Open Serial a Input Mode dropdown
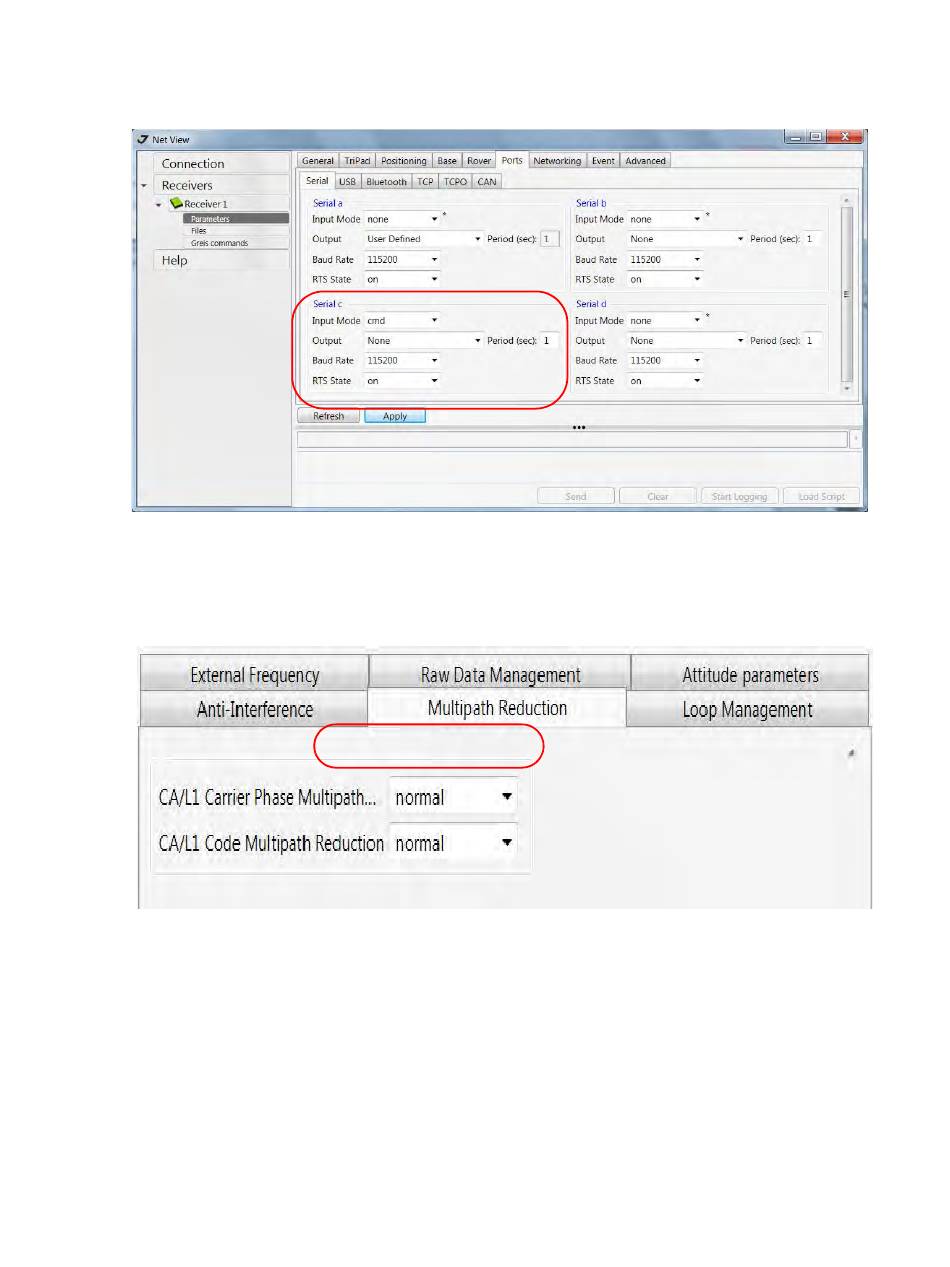 point(402,219)
